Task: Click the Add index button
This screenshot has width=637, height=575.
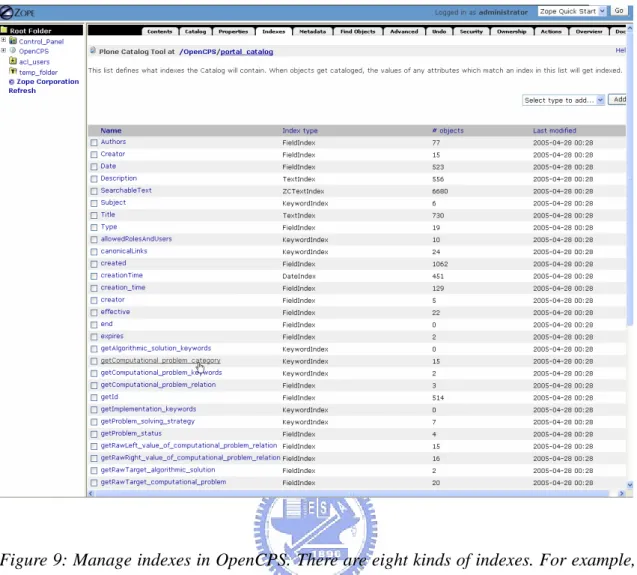Action: [618, 100]
